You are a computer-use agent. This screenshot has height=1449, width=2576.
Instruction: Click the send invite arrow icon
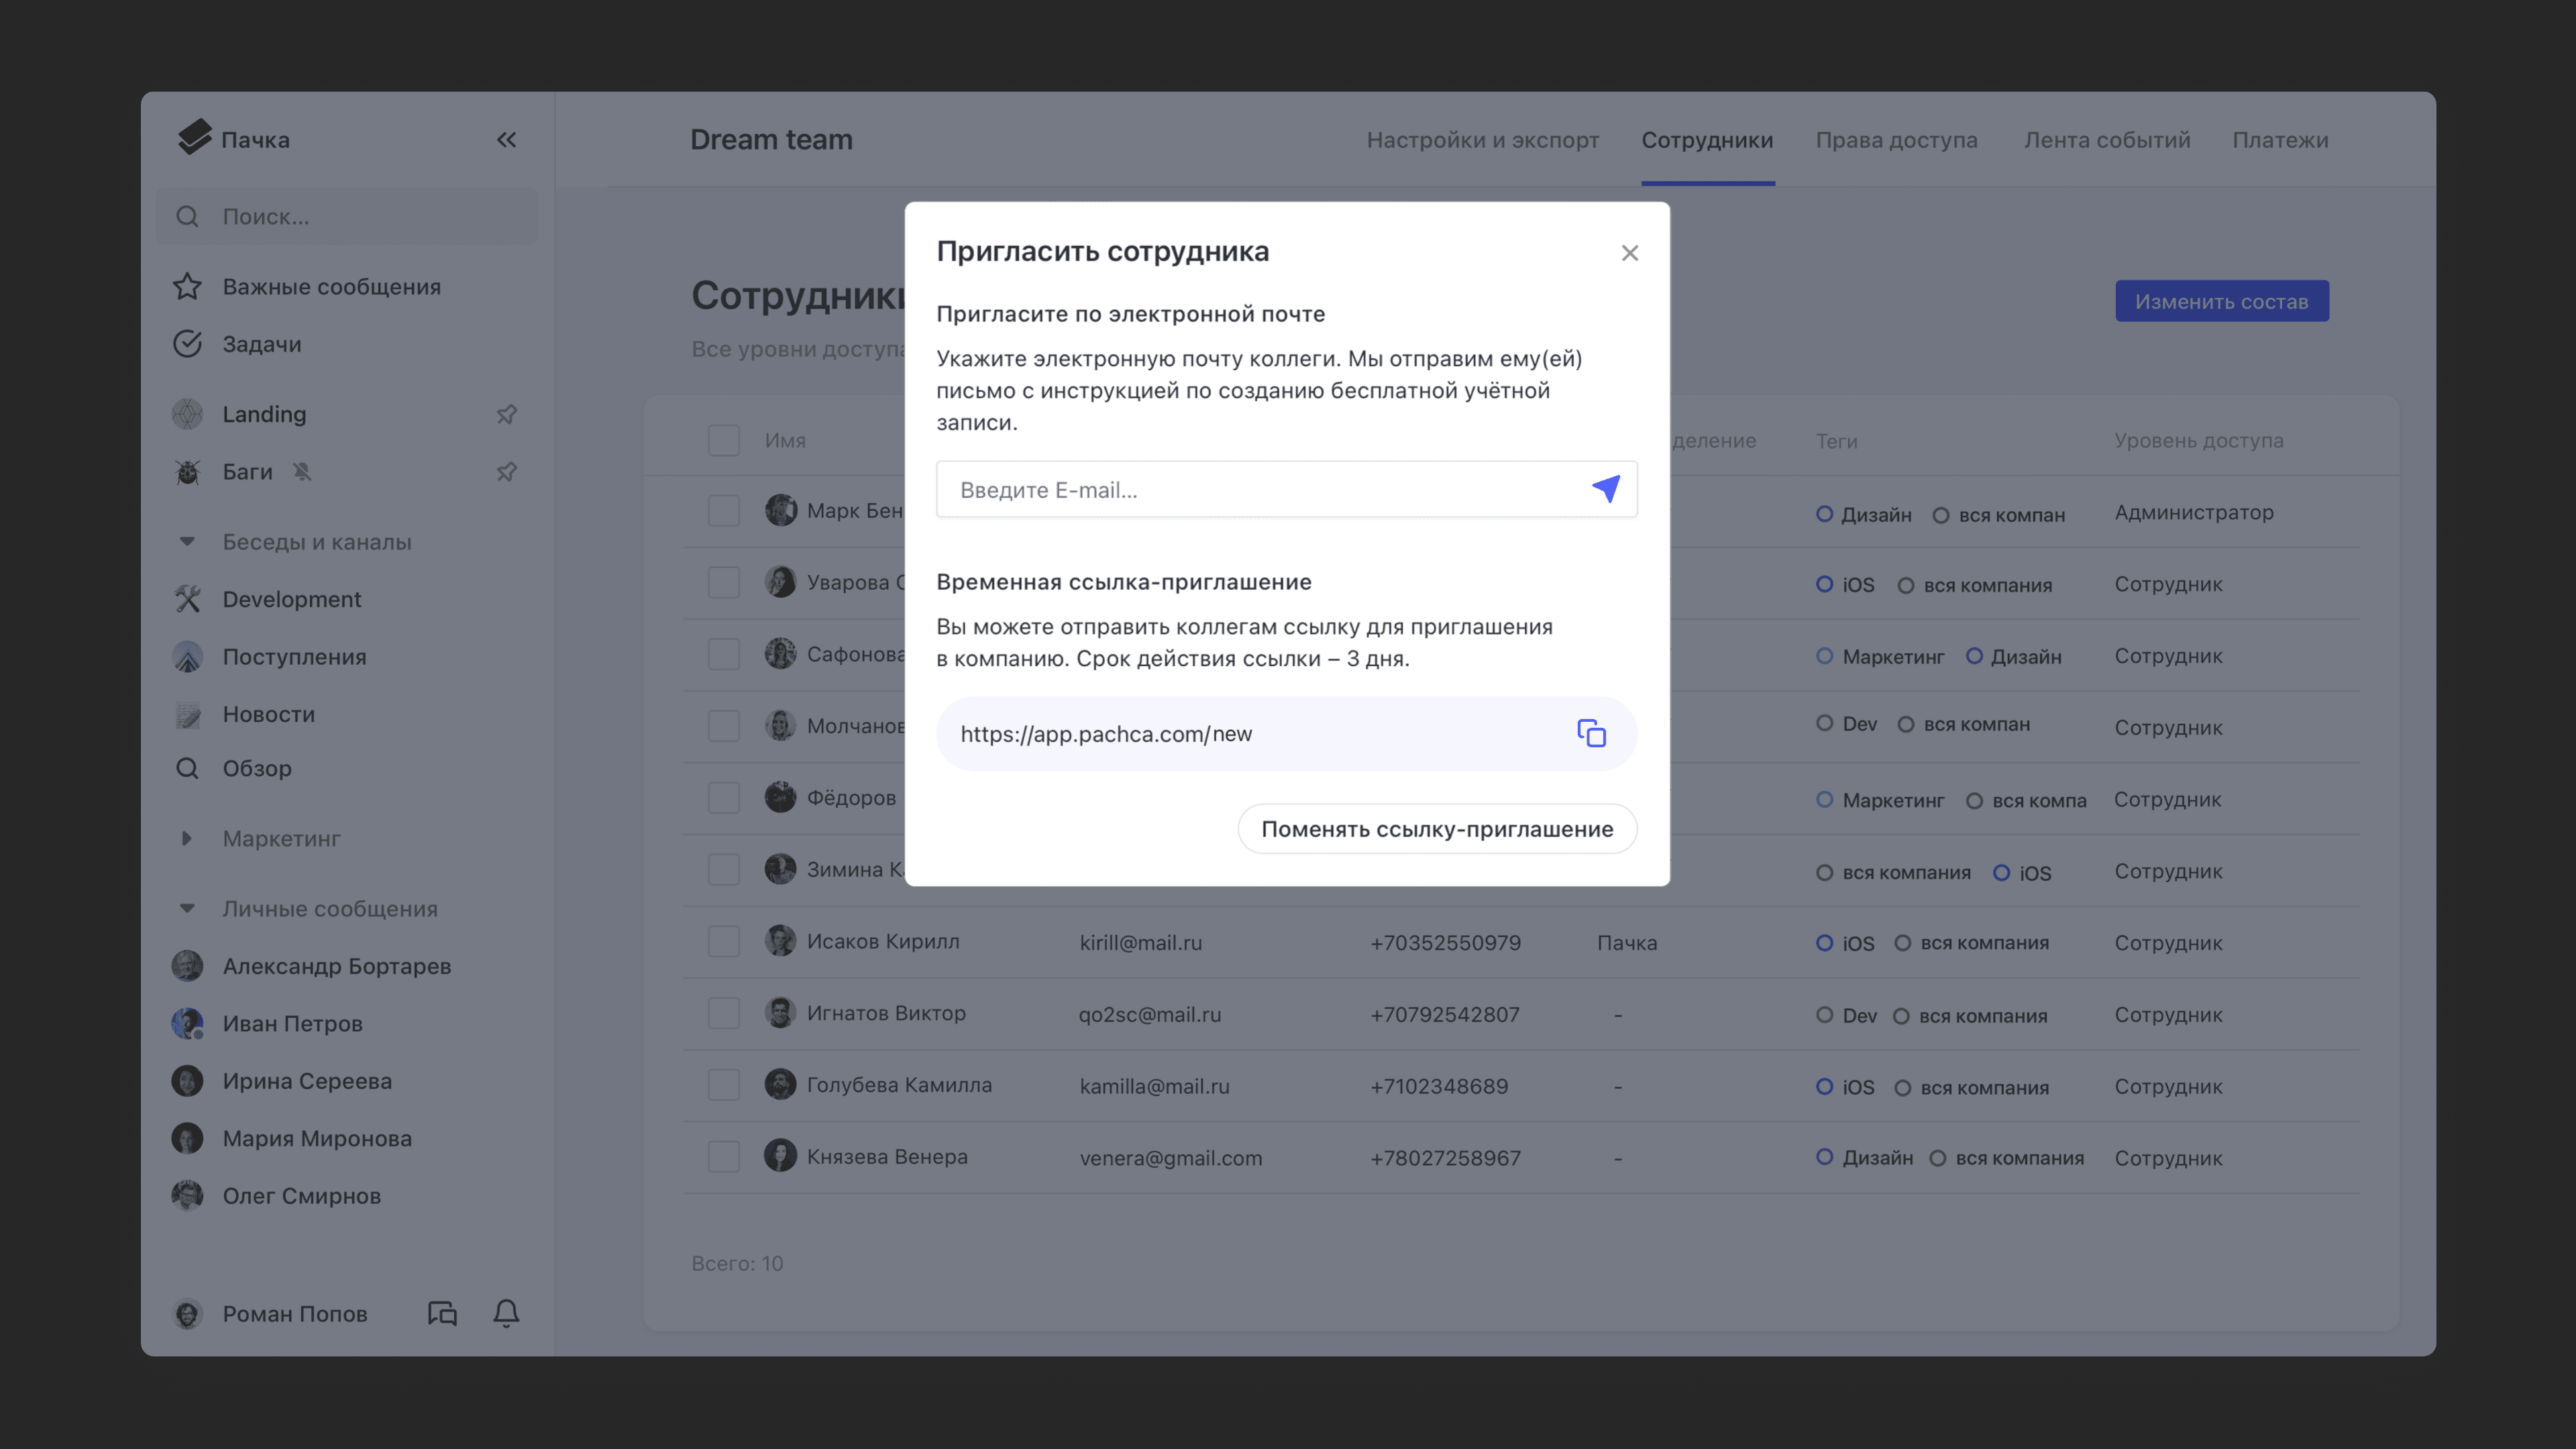[x=1606, y=489]
